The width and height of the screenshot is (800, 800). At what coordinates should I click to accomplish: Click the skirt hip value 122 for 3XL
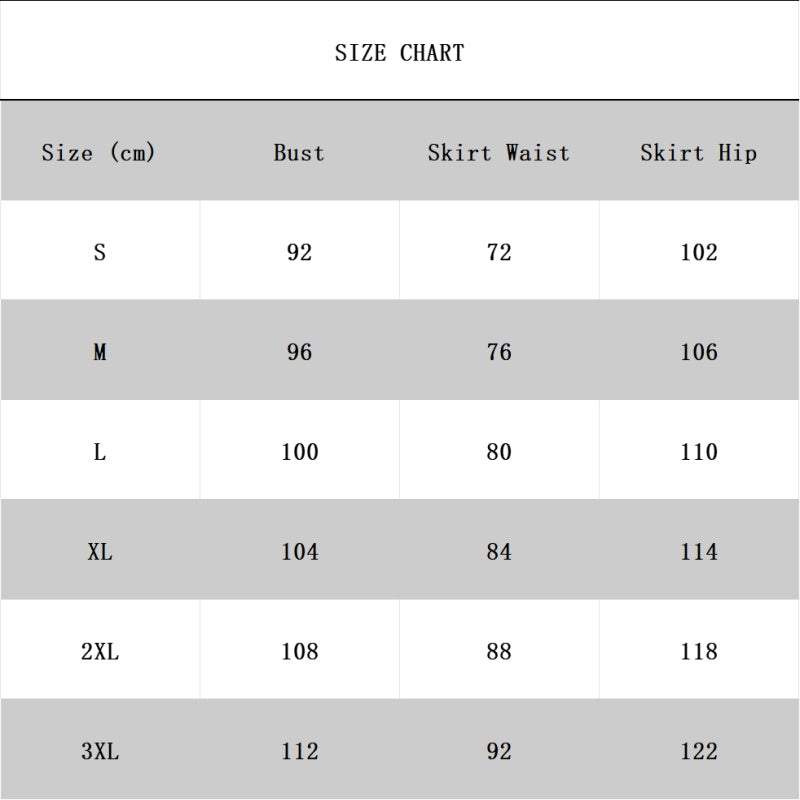(698, 751)
